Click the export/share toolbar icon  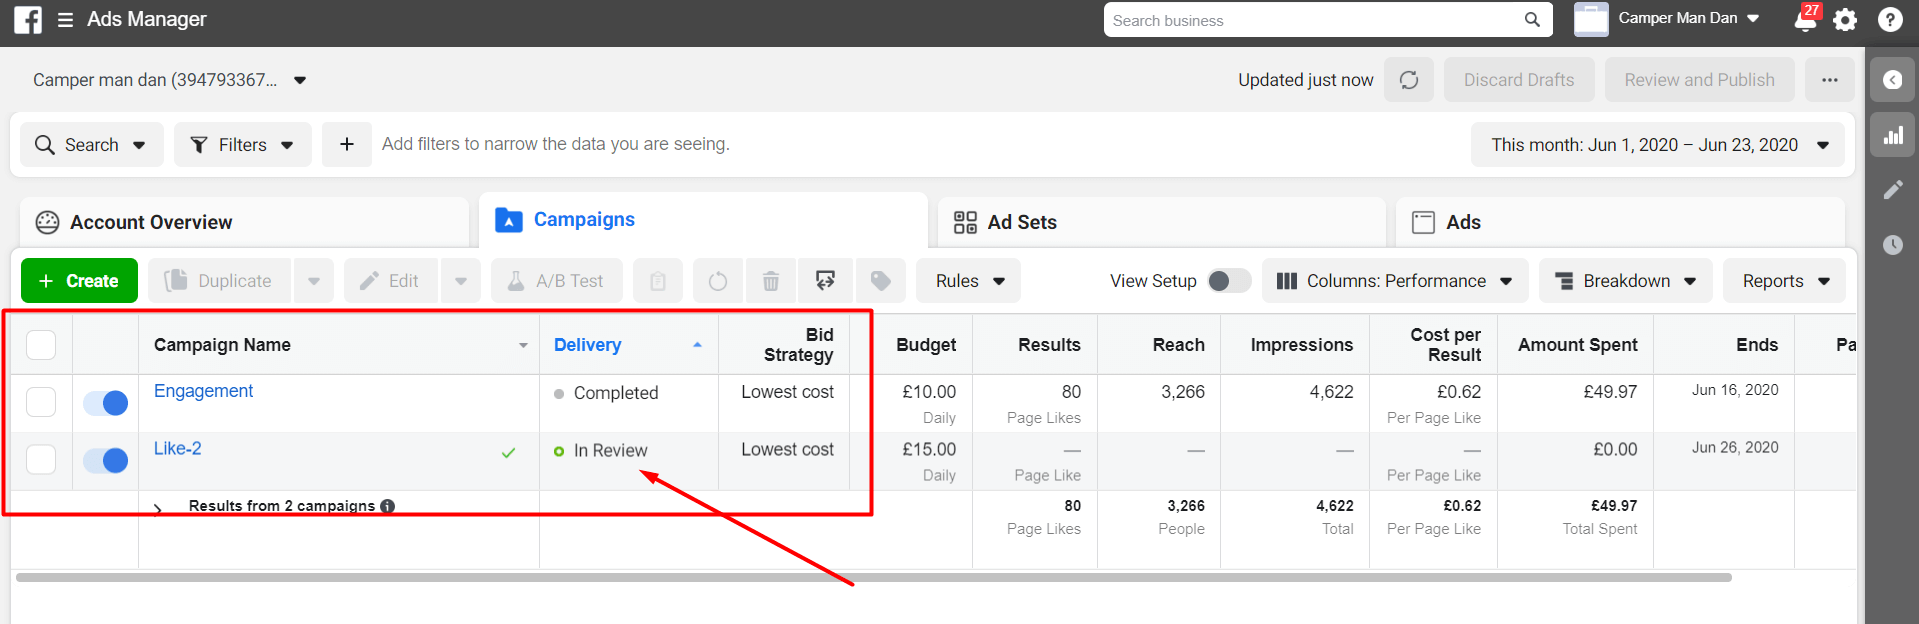tap(825, 281)
